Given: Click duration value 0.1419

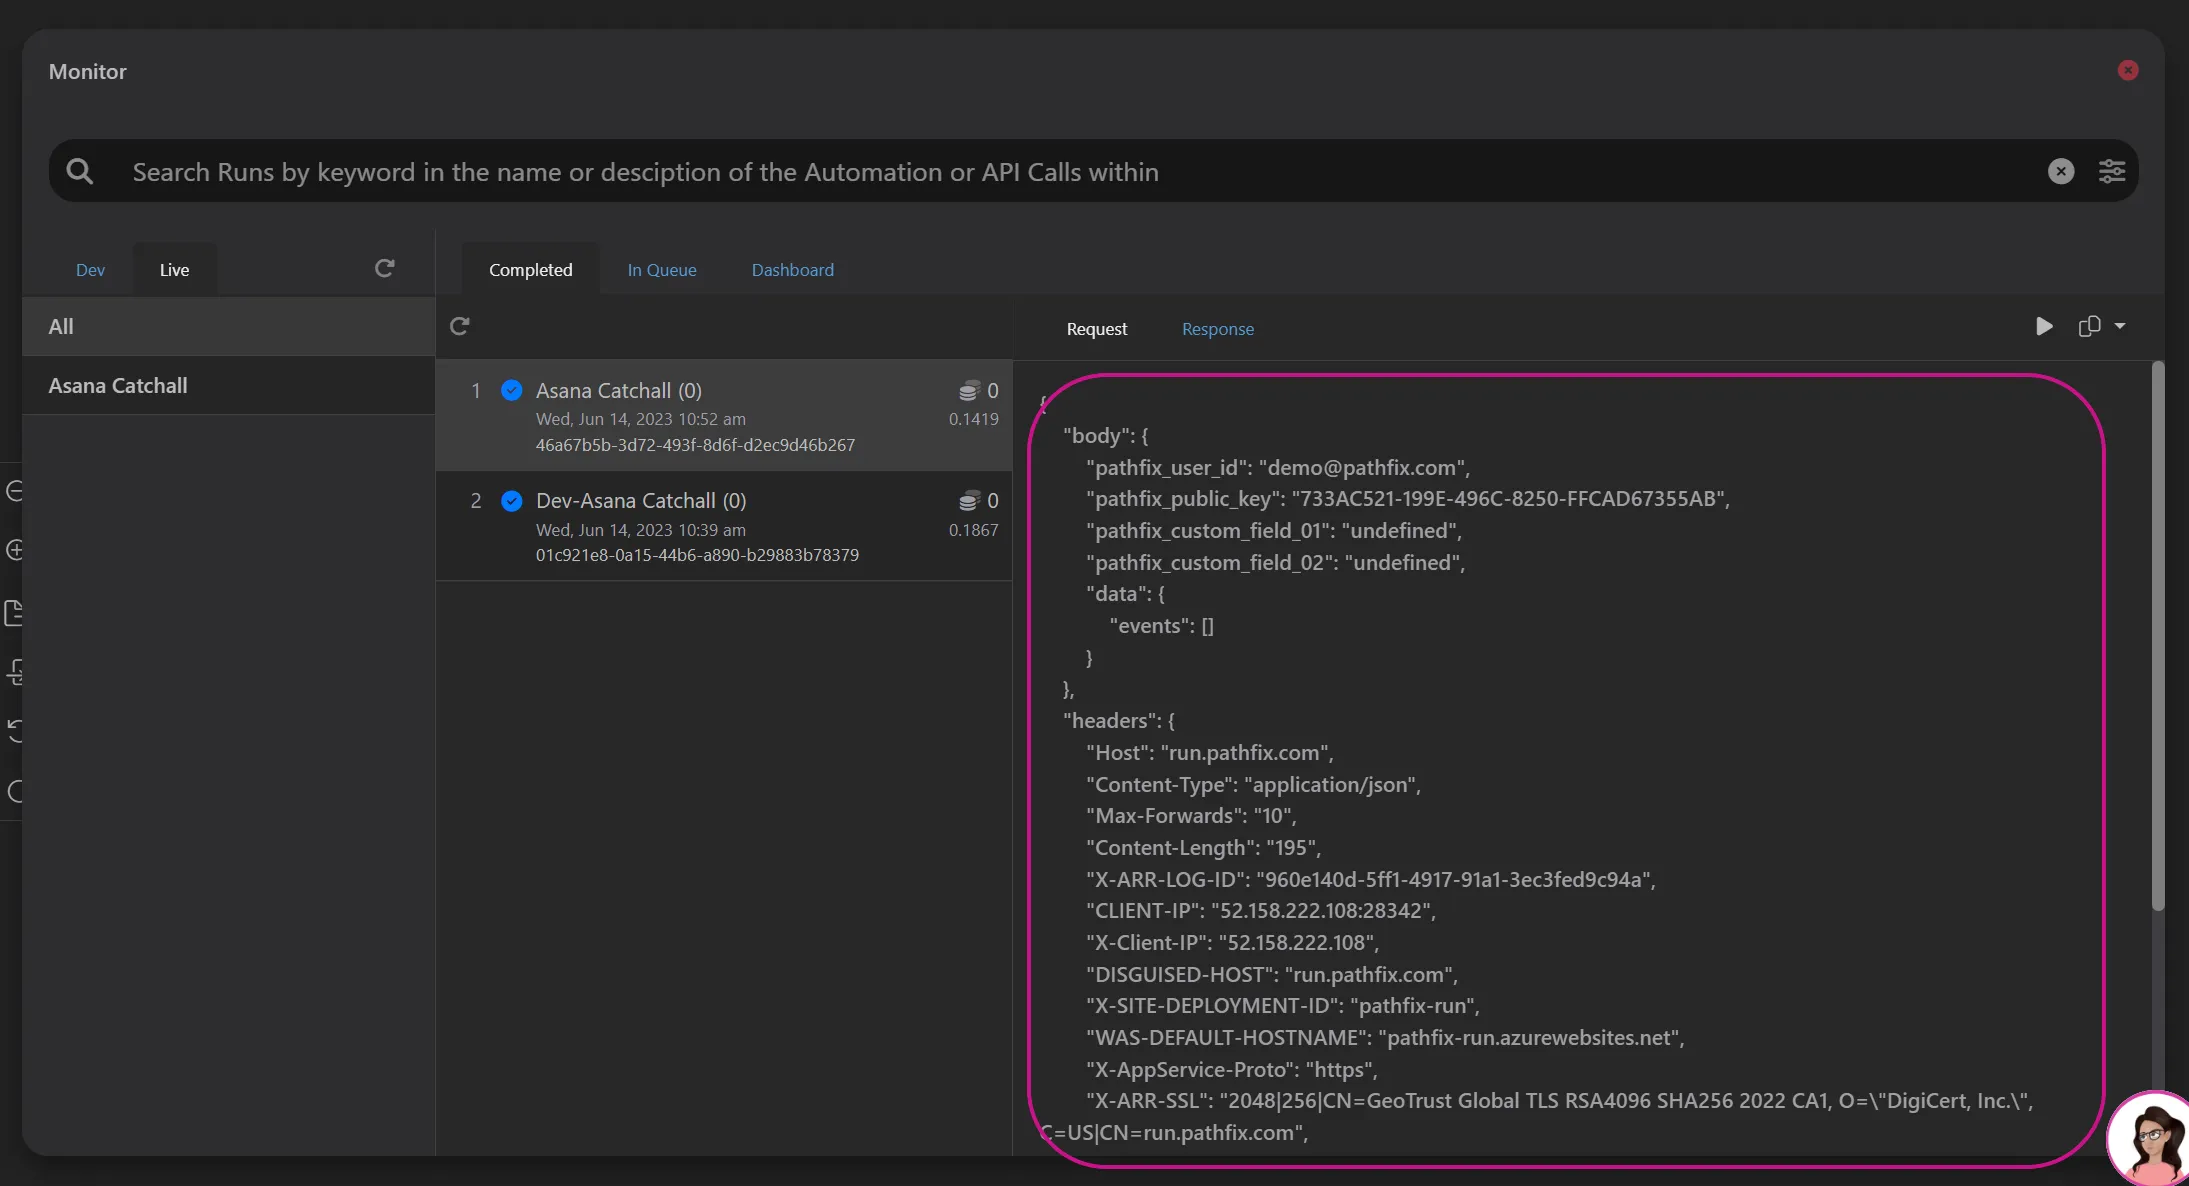Looking at the screenshot, I should point(973,419).
